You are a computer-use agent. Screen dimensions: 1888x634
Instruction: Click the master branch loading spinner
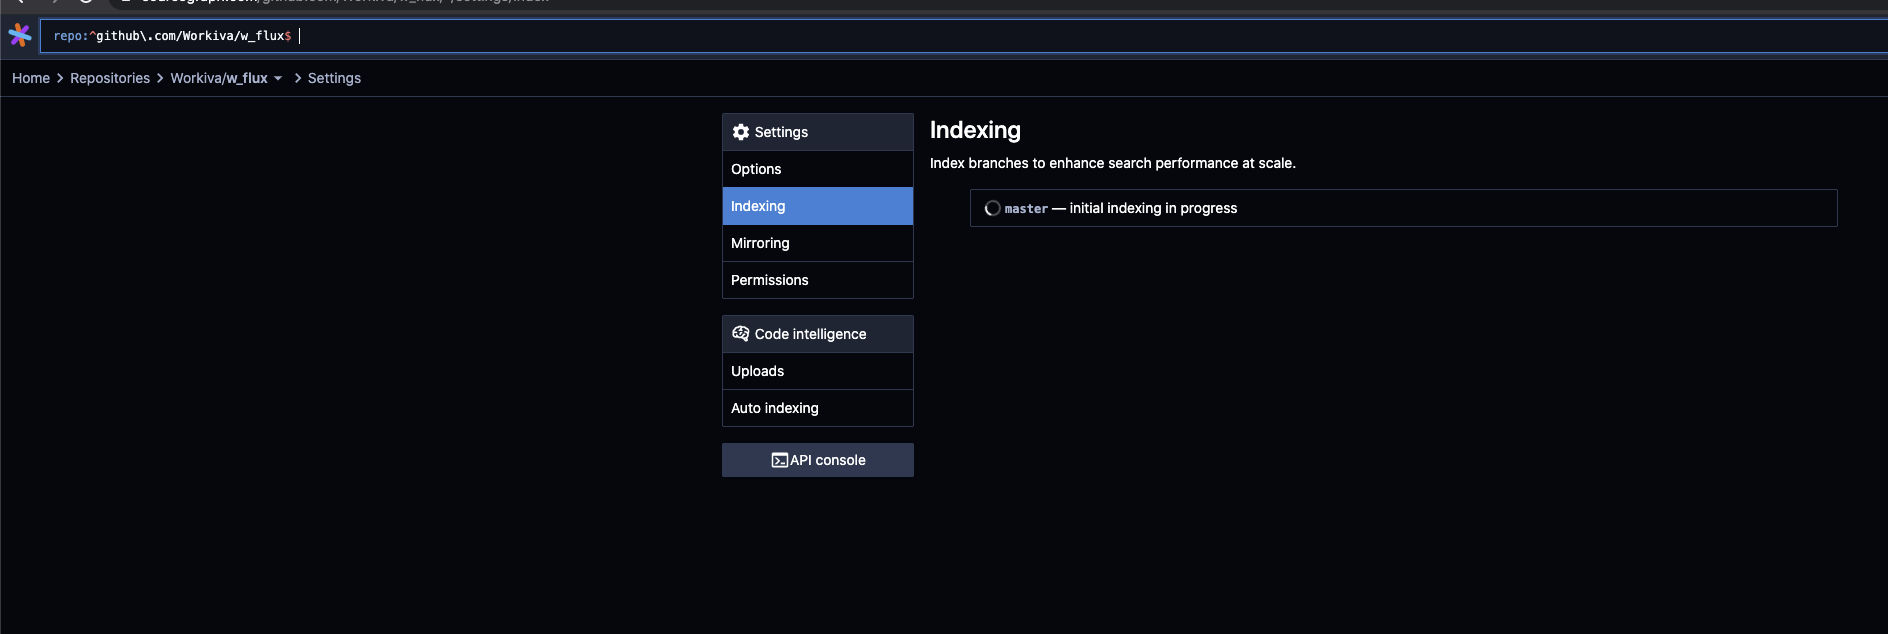coord(993,208)
